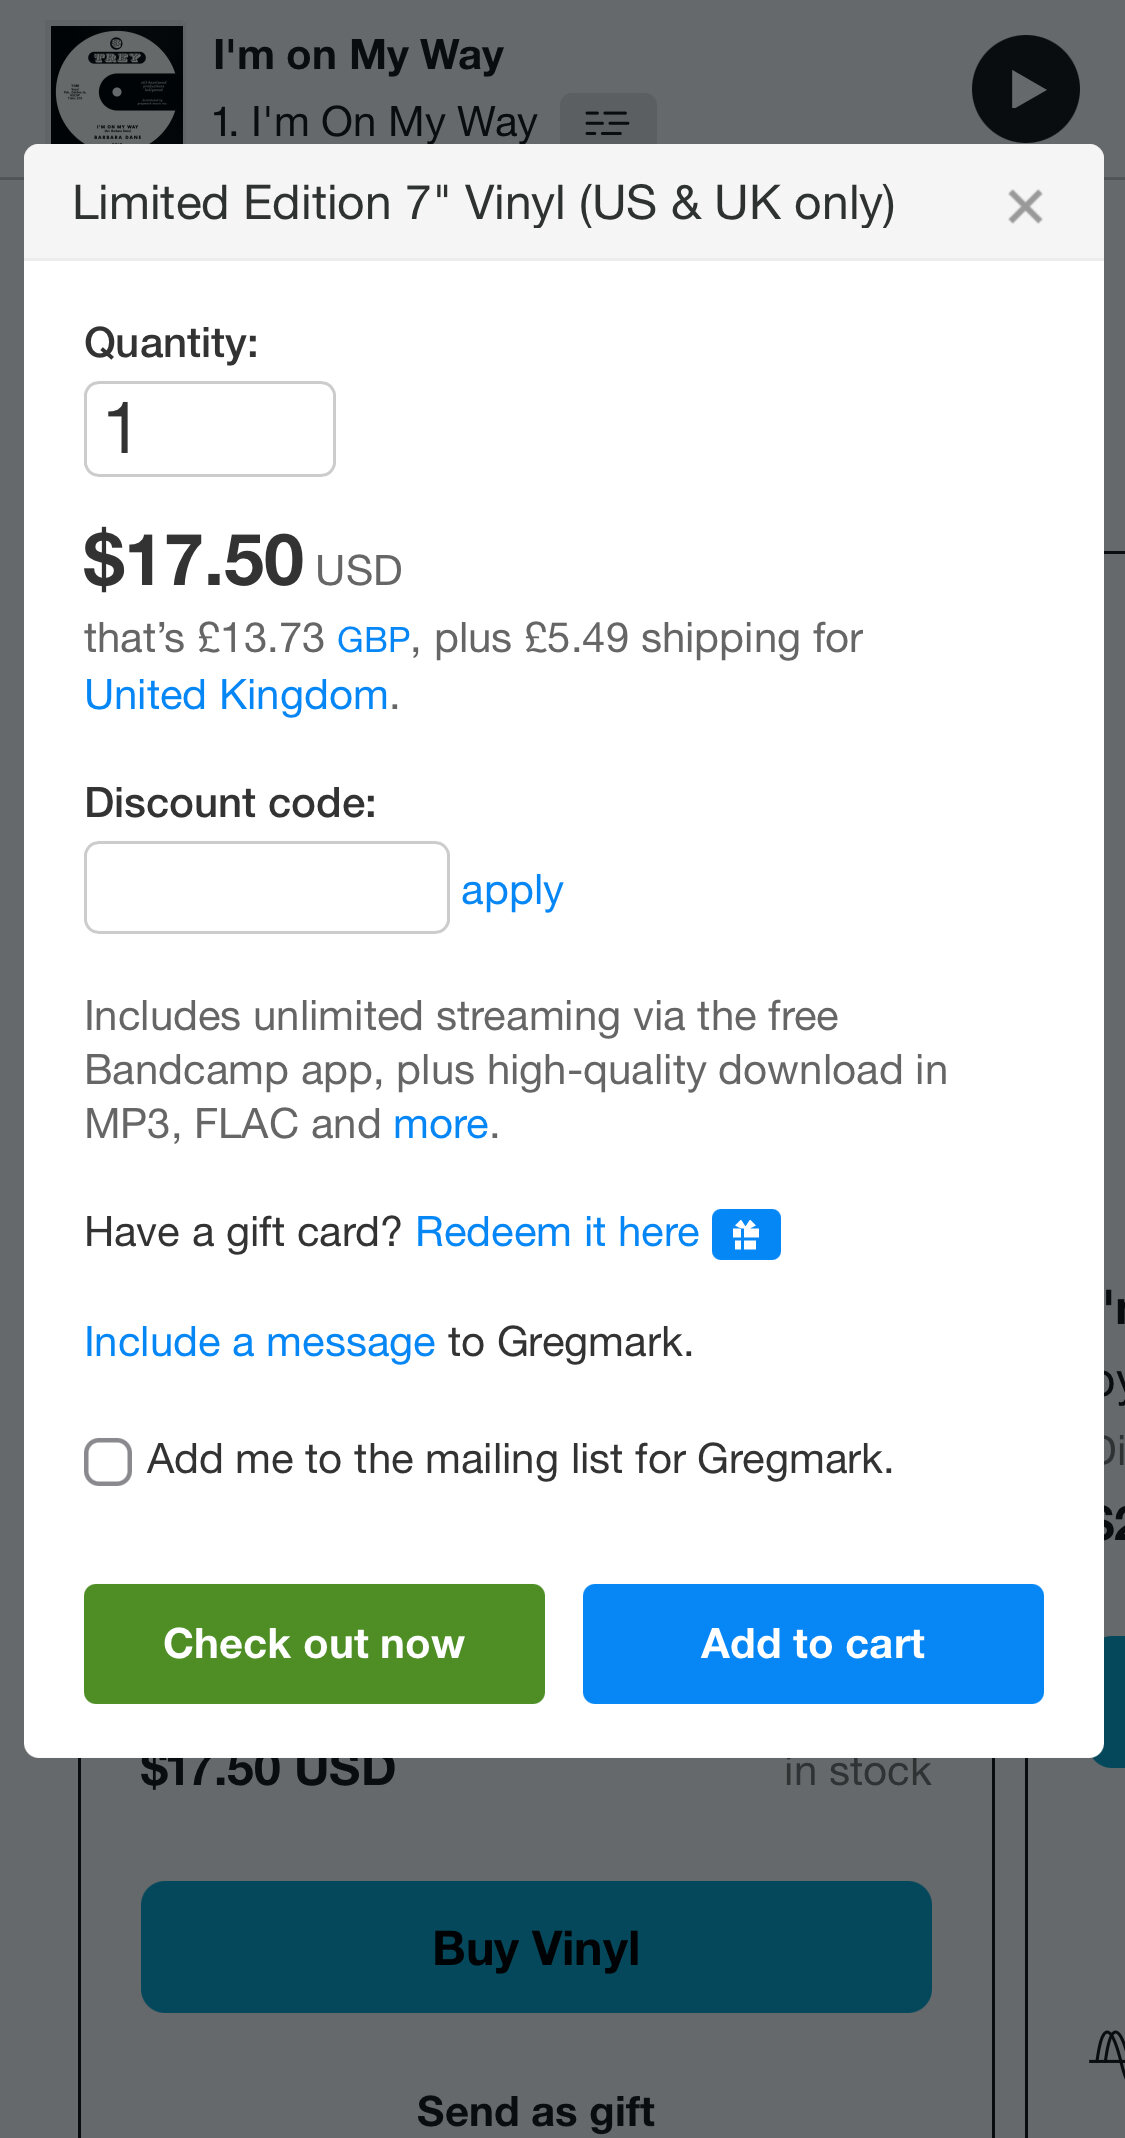Change shipping country United Kingdom
The height and width of the screenshot is (2138, 1125).
pos(237,695)
